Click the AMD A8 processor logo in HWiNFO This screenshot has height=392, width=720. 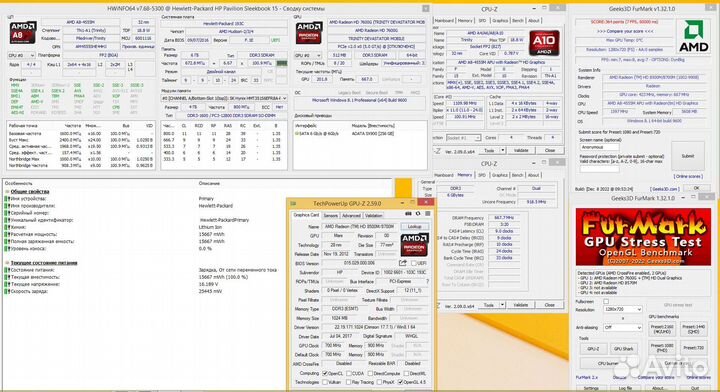(22, 33)
